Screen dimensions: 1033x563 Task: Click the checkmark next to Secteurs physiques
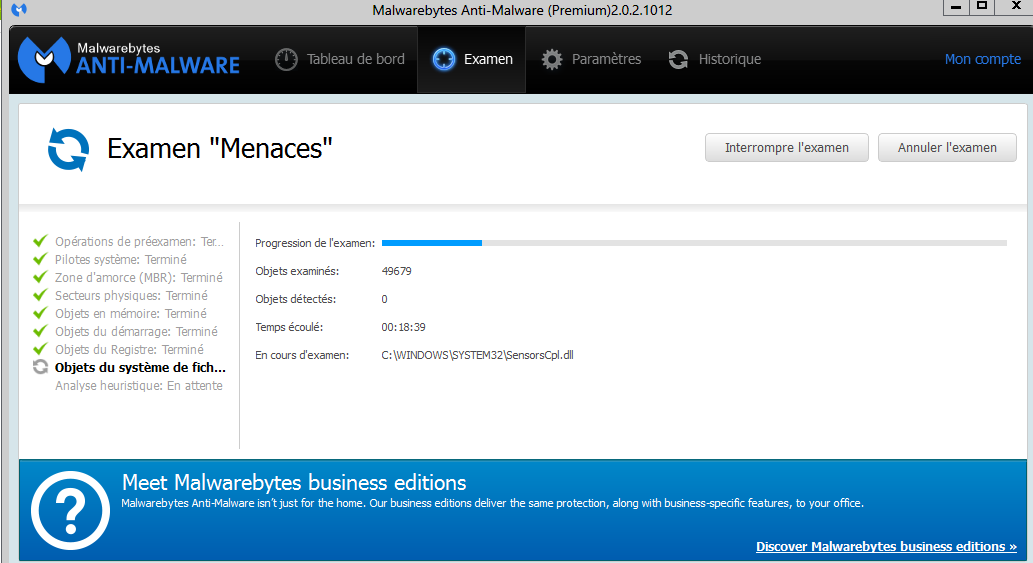[x=40, y=295]
